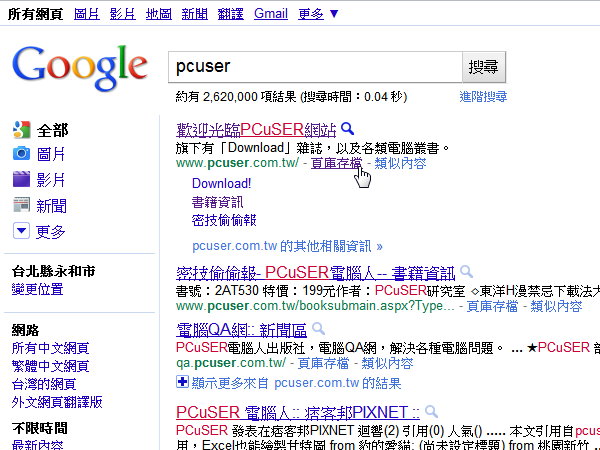600x450 pixels.
Task: Open 圖片 in top navigation bar
Action: click(x=86, y=14)
